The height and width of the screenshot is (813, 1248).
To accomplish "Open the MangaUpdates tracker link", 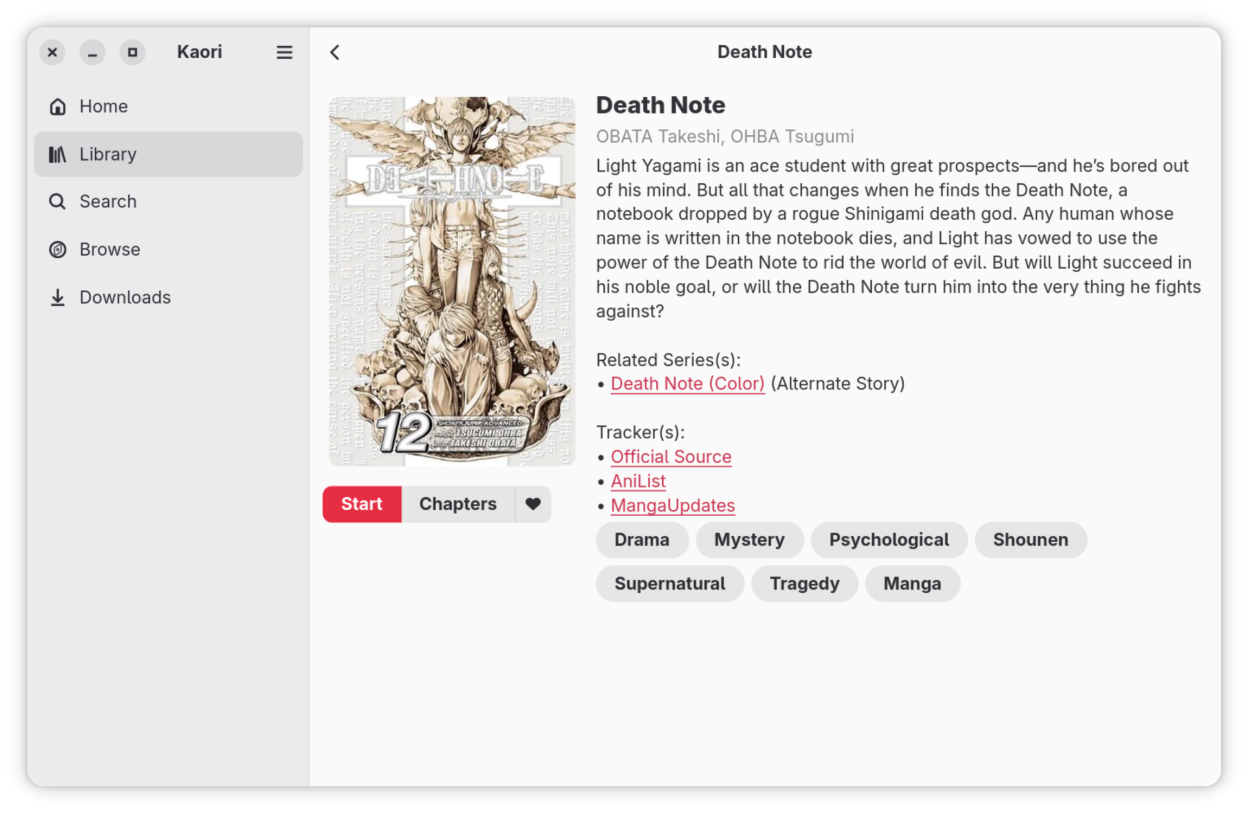I will coord(673,506).
